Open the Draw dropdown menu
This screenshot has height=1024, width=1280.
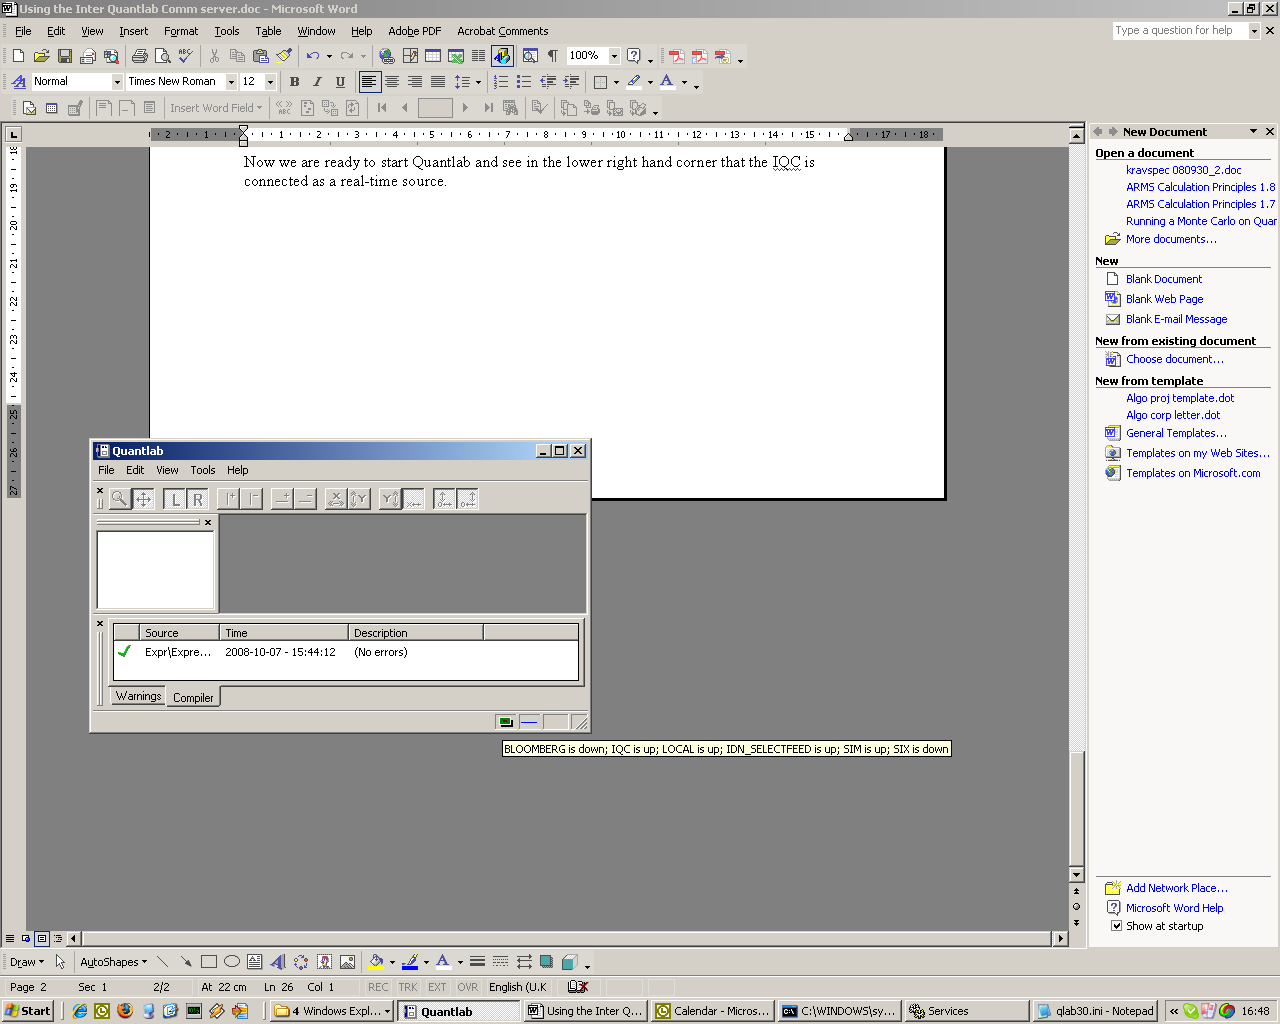(x=27, y=962)
